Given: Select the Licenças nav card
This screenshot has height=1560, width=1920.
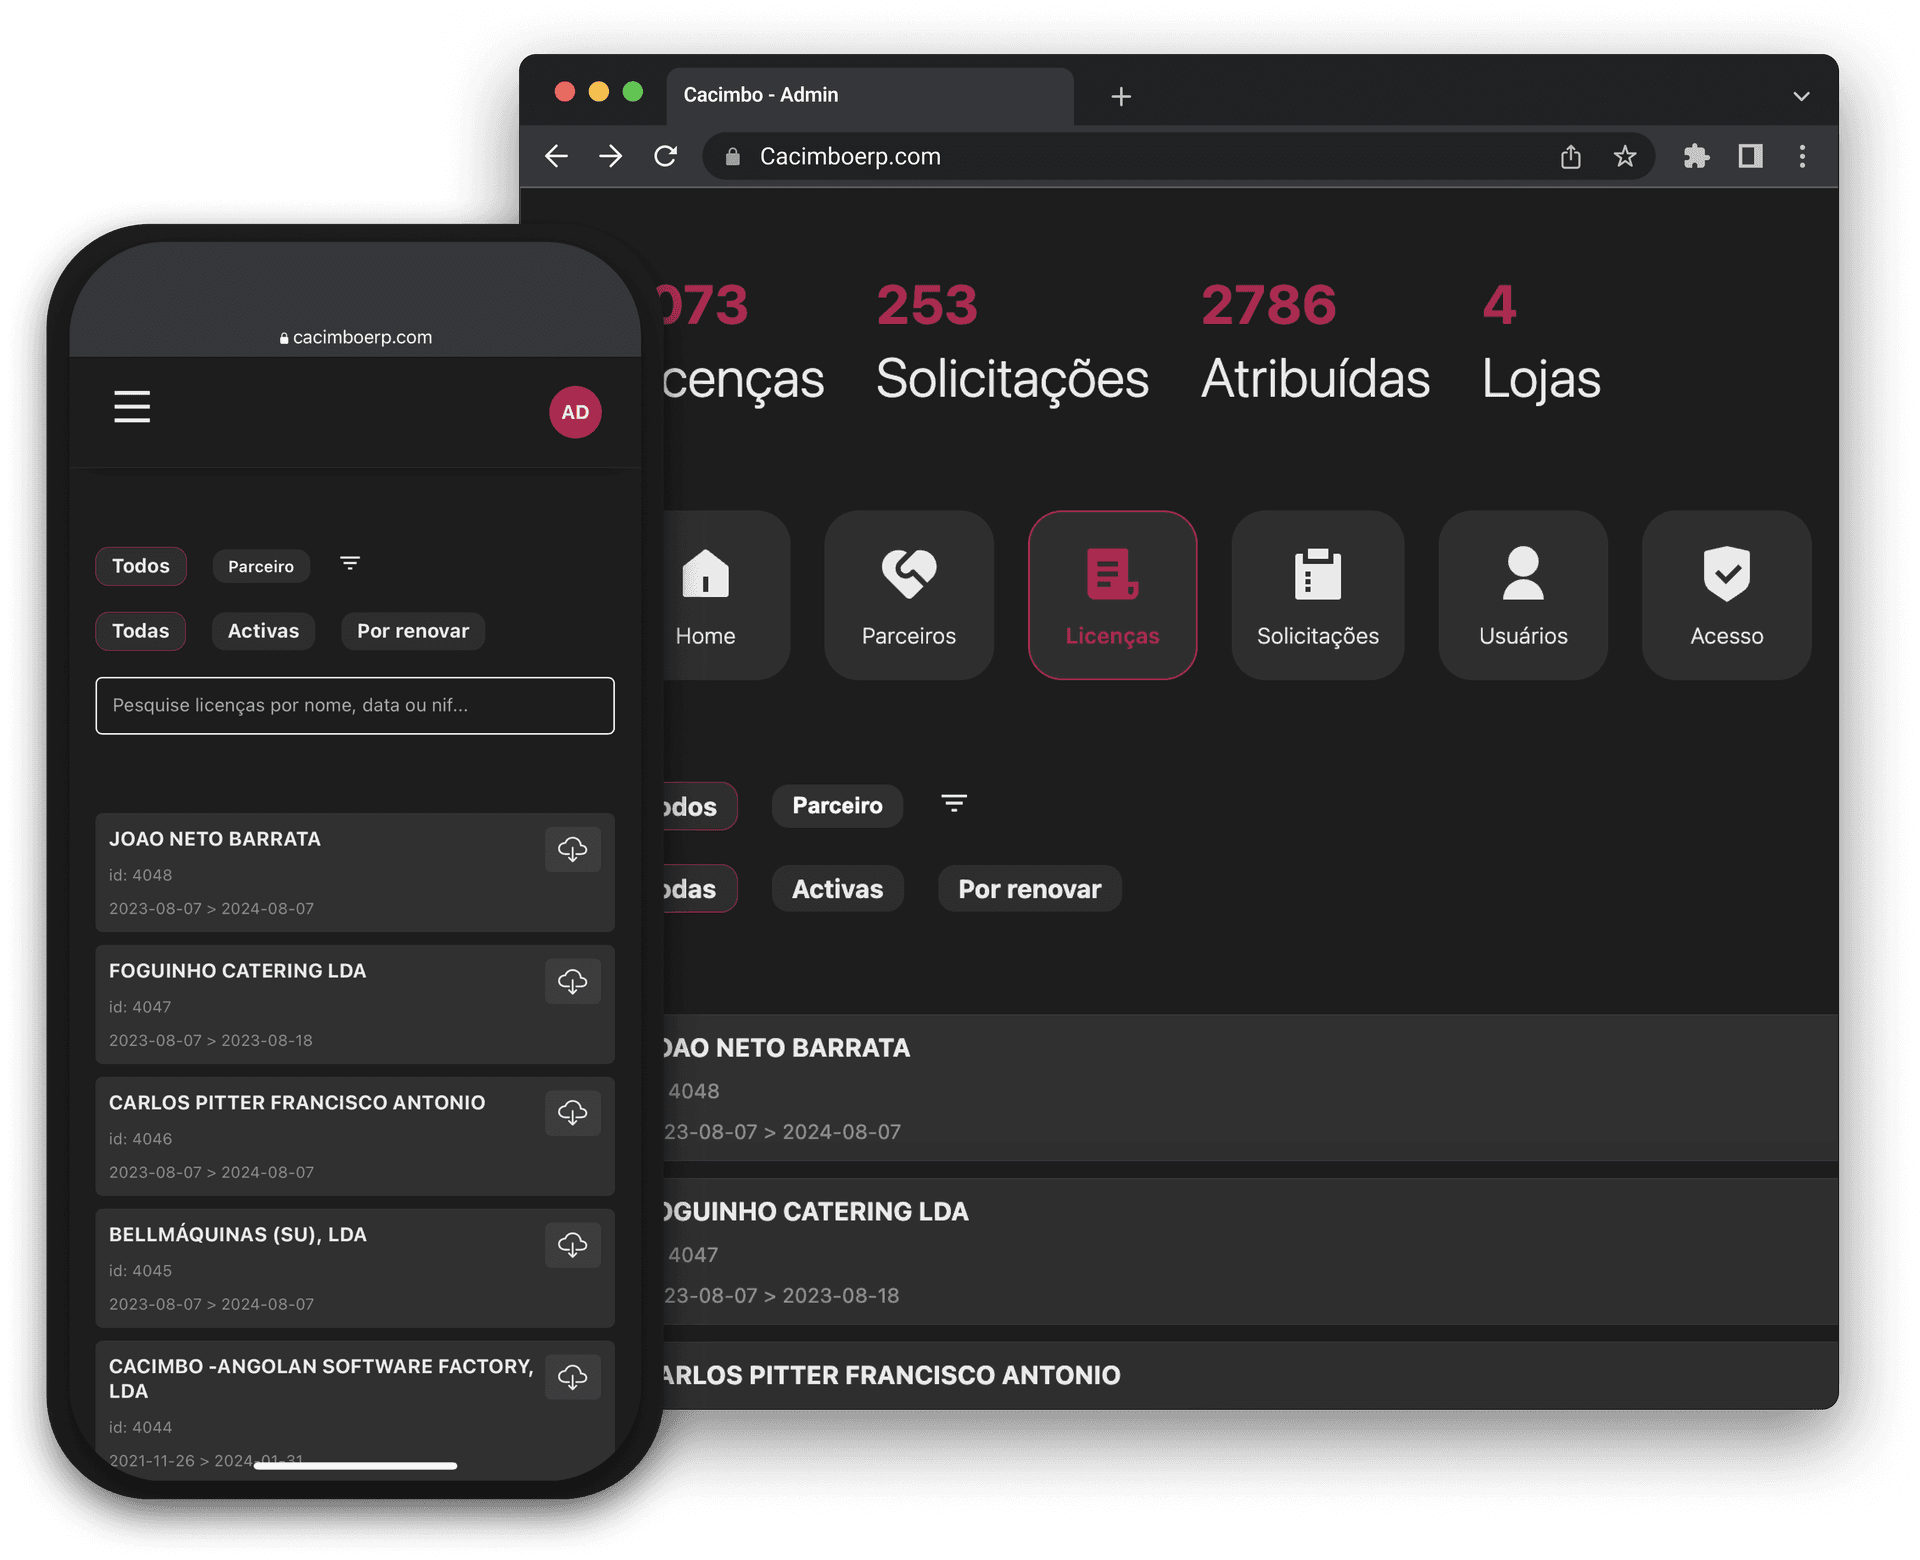Looking at the screenshot, I should point(1113,595).
